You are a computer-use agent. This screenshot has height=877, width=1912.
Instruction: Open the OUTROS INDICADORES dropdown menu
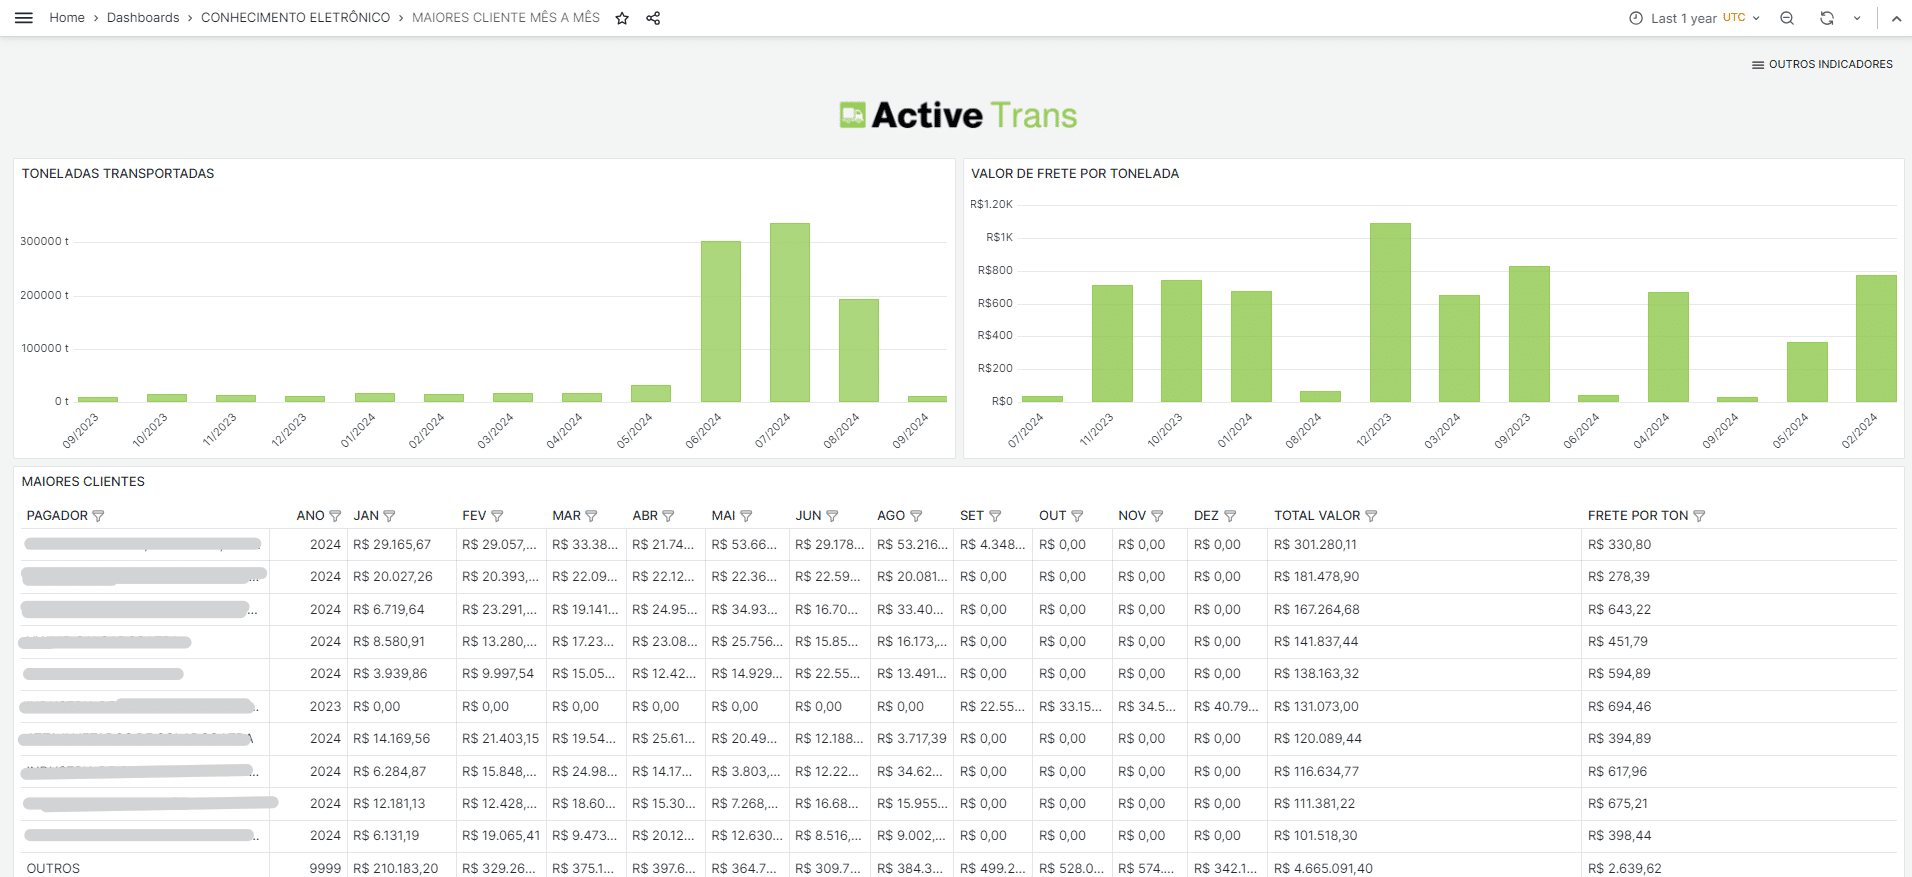click(1822, 64)
